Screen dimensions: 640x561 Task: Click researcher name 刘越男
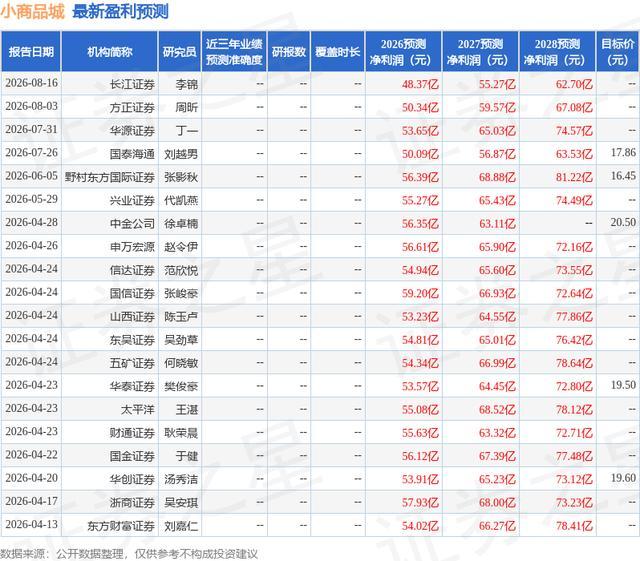click(x=181, y=154)
